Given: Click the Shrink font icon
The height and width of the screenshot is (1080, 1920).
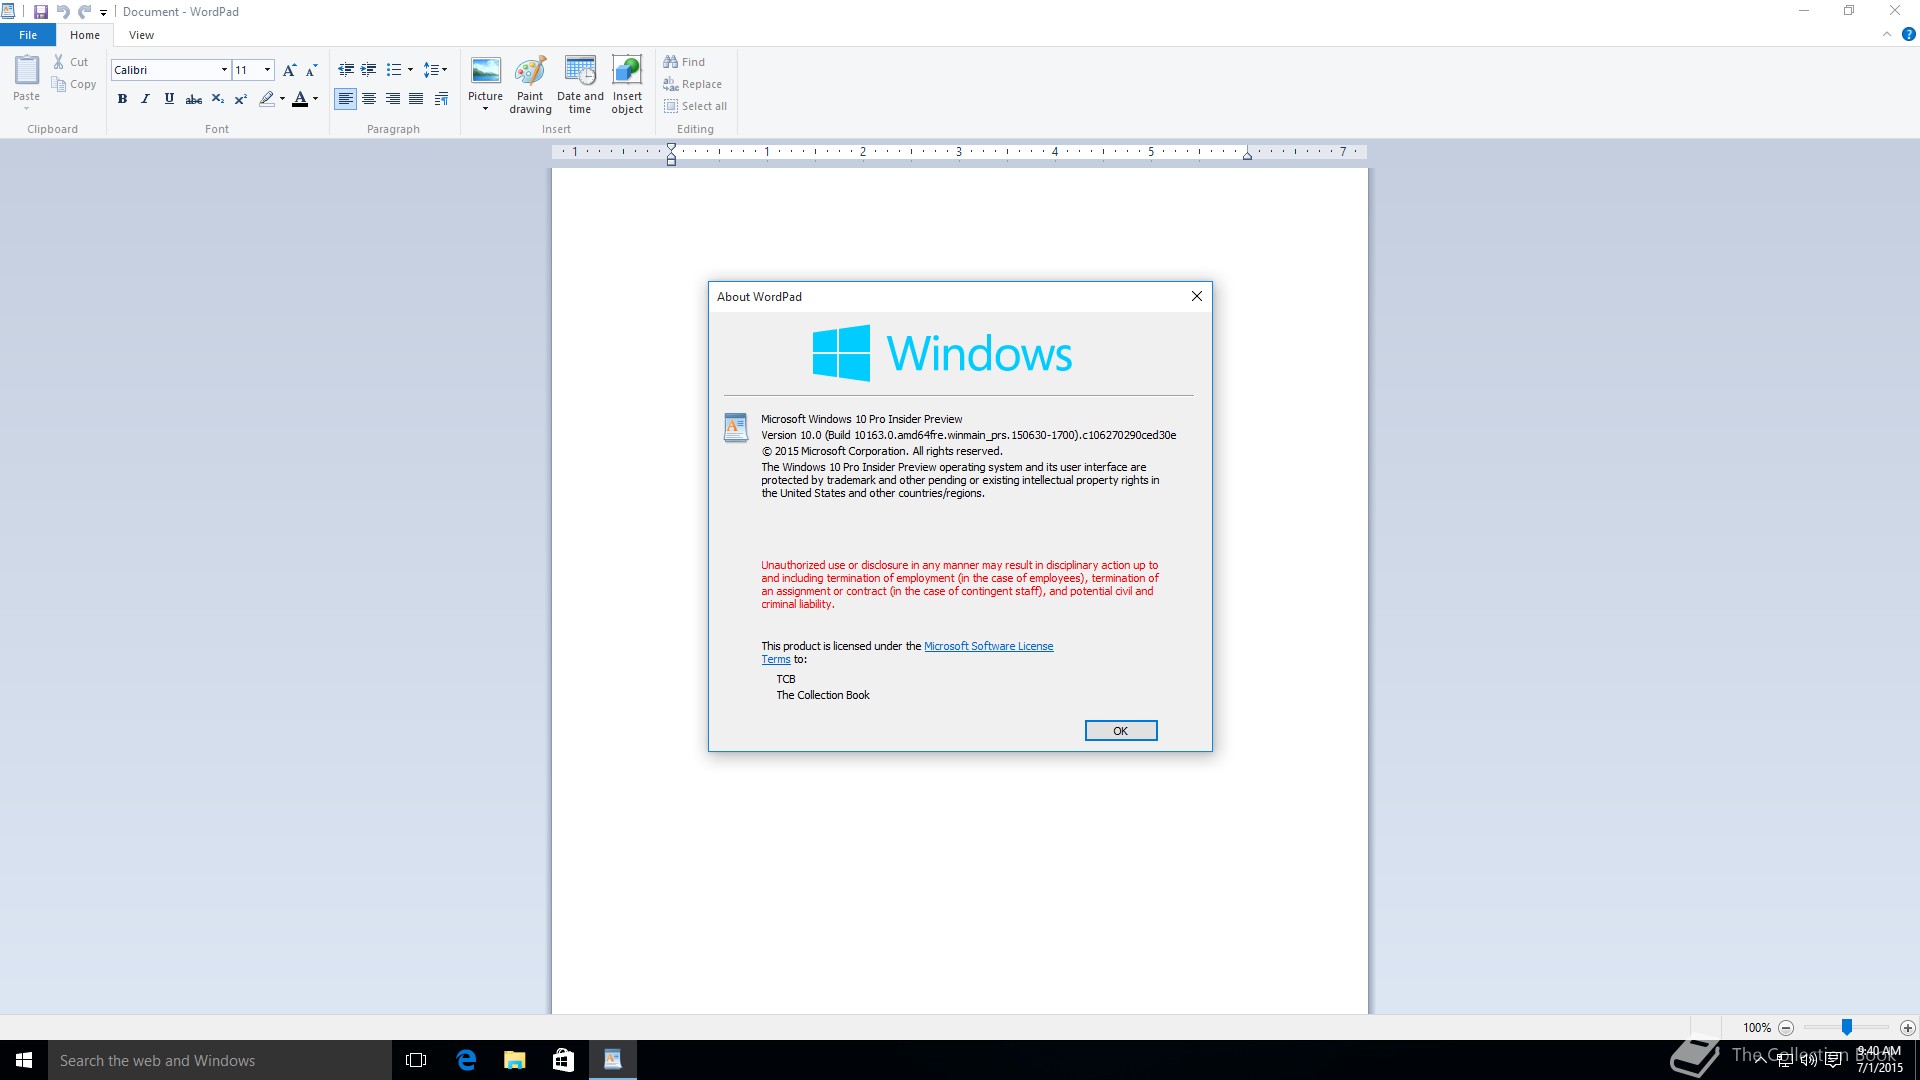Looking at the screenshot, I should pos(311,70).
